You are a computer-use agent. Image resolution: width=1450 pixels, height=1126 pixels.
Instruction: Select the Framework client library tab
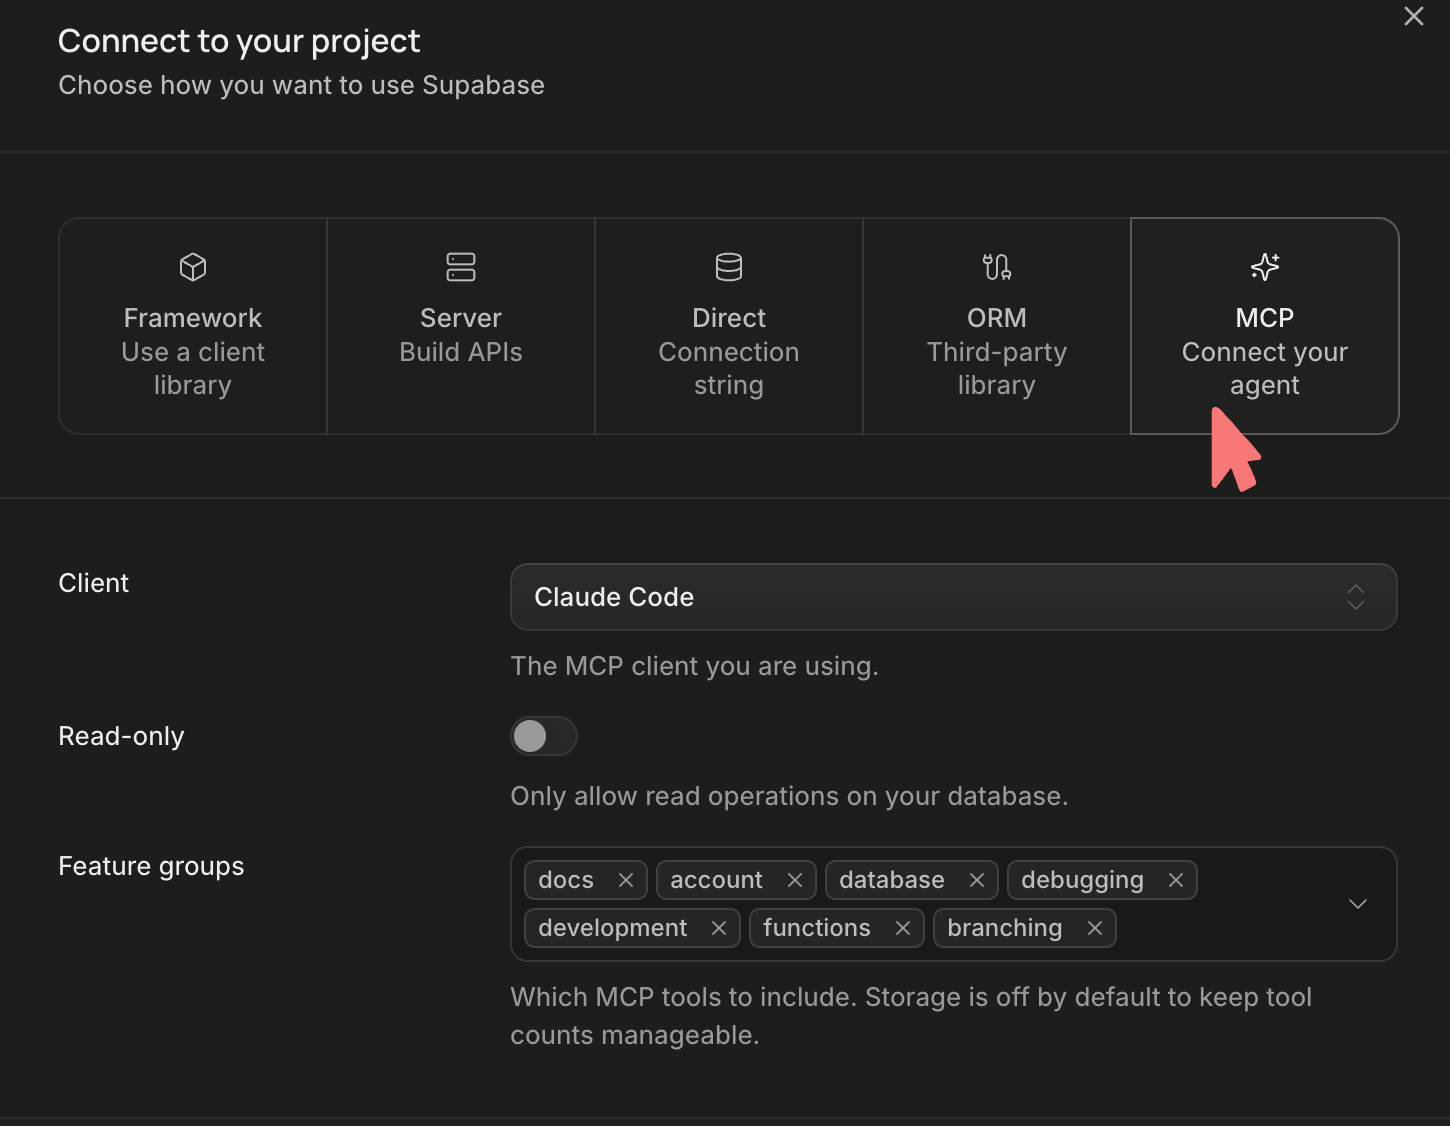coord(193,326)
